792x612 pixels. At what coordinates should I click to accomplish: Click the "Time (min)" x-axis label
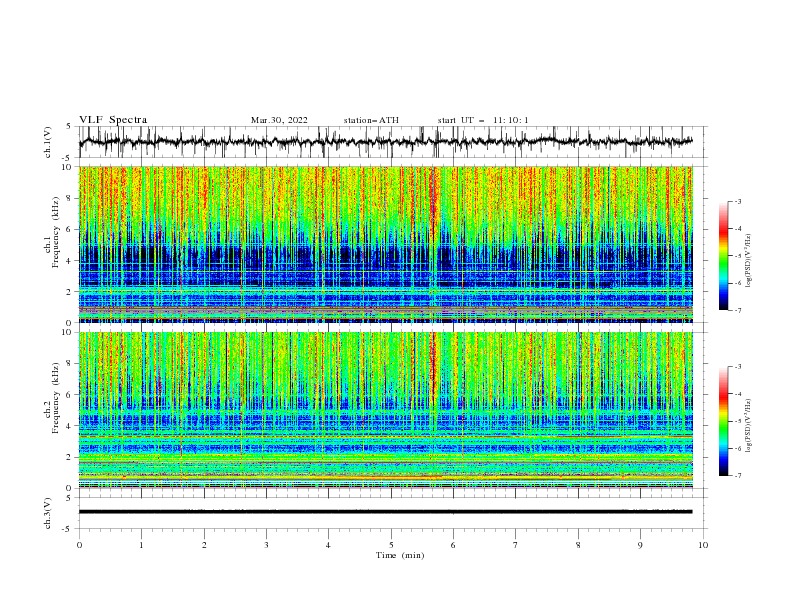point(400,555)
